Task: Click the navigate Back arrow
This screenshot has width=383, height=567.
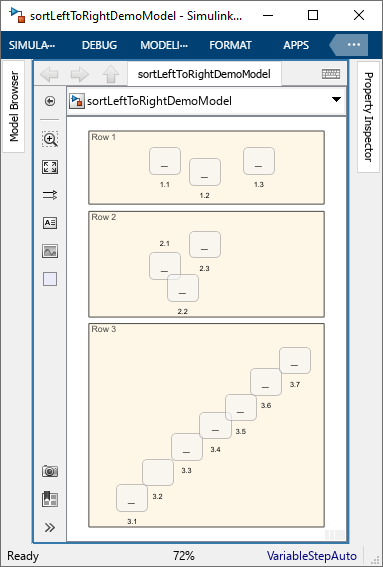Action: [49, 74]
